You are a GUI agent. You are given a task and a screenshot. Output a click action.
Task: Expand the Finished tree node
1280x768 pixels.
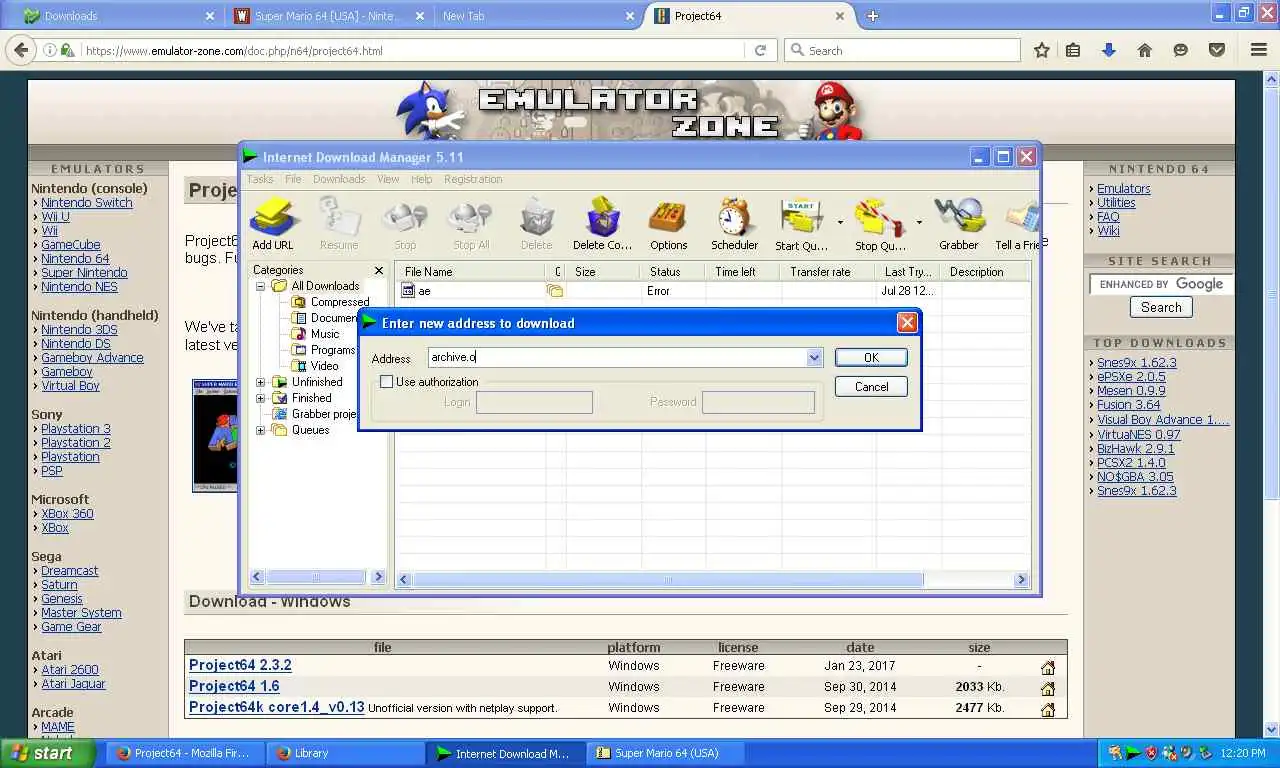click(x=261, y=398)
